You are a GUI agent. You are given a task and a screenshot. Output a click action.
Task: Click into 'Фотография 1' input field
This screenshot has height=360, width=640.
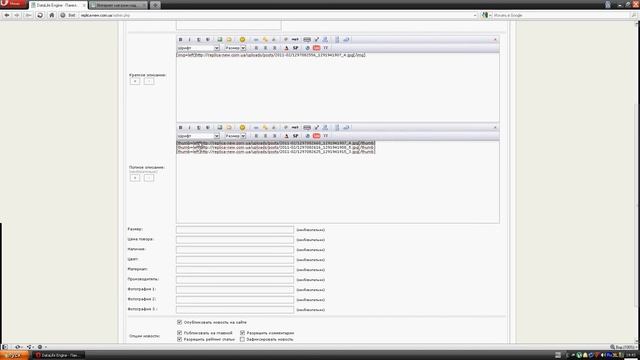tap(235, 289)
